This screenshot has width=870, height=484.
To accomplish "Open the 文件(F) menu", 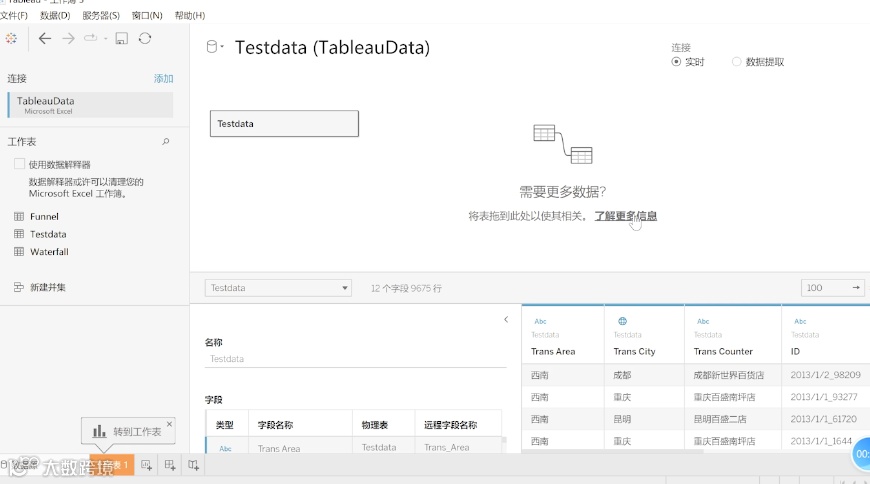I will point(14,16).
